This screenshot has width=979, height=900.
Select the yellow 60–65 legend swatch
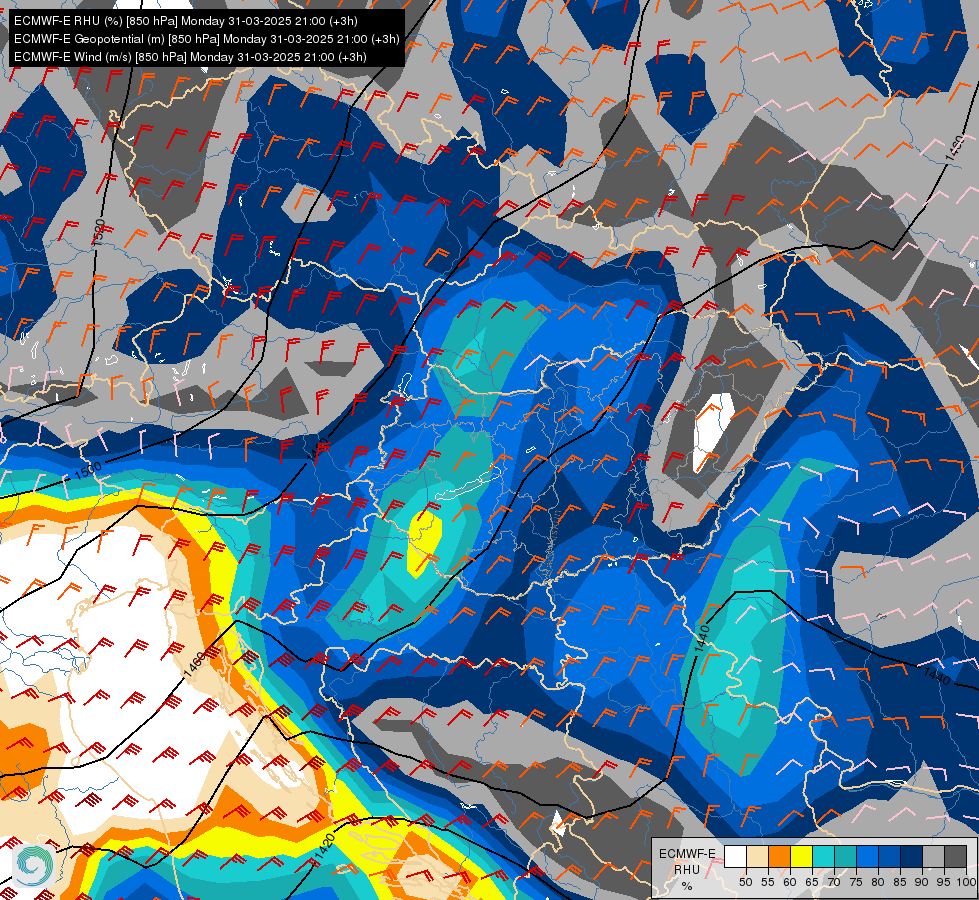(x=802, y=856)
